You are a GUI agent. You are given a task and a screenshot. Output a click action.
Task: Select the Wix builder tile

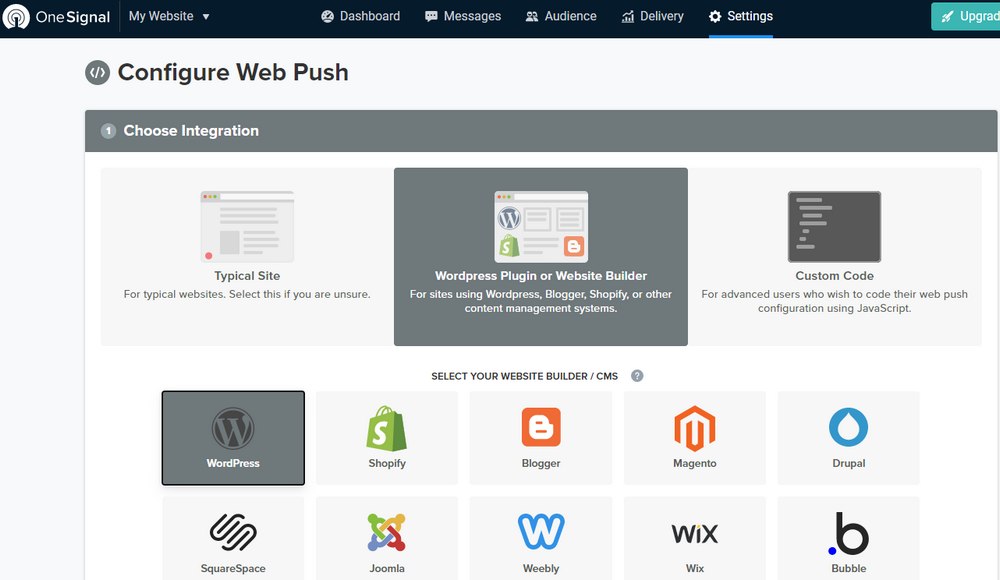[x=695, y=539]
